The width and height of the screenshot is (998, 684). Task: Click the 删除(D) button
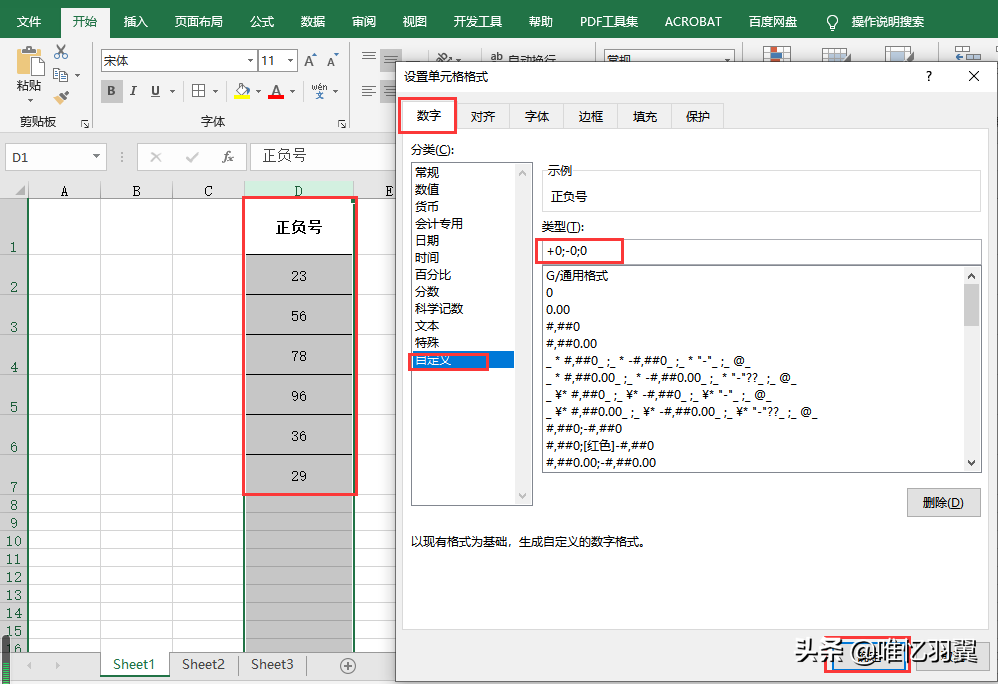(x=943, y=503)
